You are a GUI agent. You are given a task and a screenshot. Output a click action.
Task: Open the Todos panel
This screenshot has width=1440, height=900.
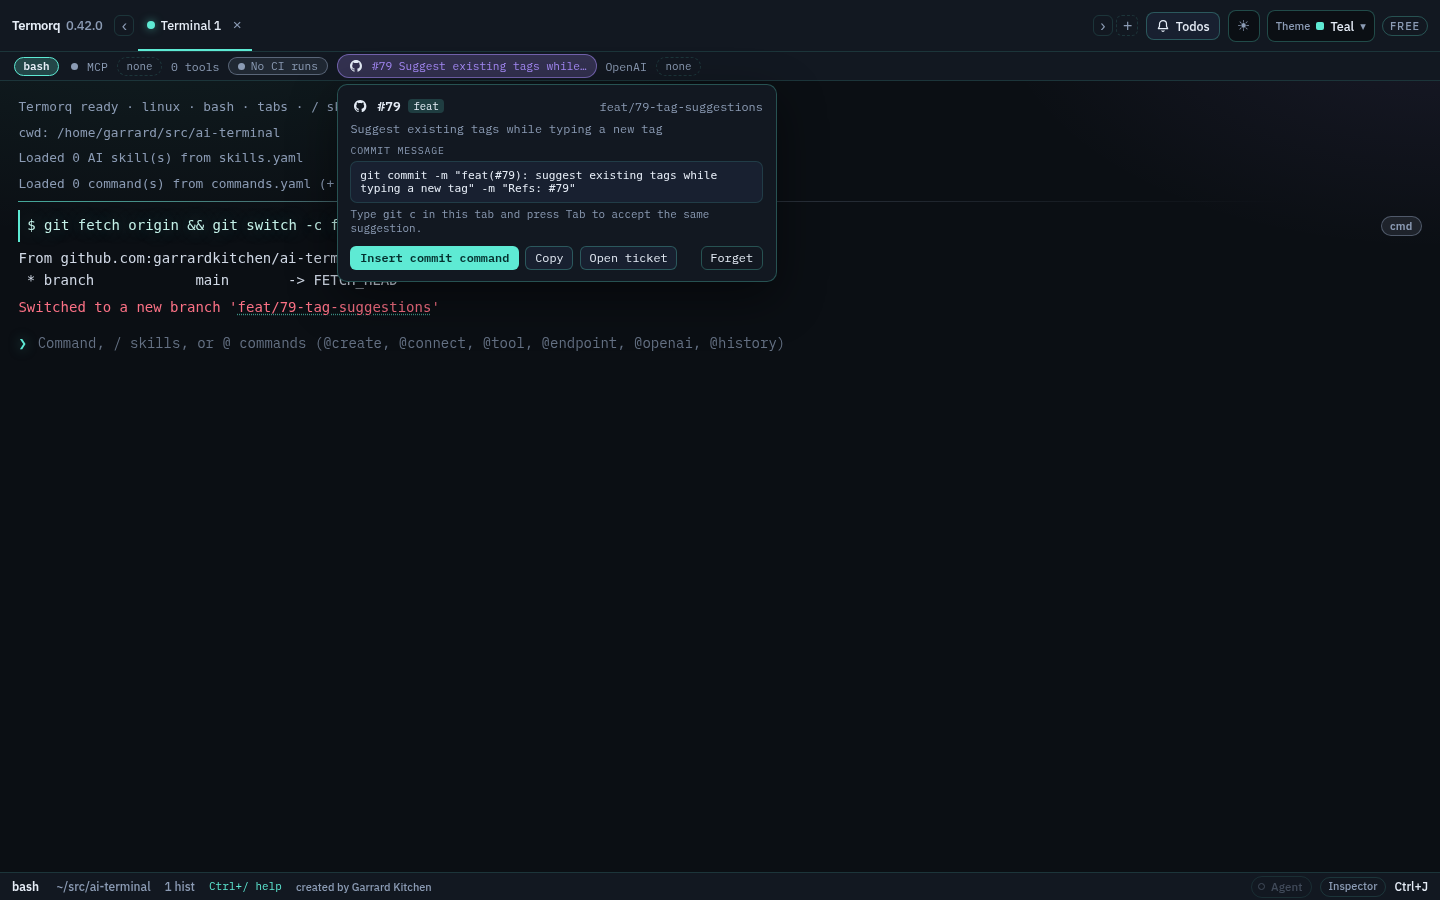click(1183, 26)
